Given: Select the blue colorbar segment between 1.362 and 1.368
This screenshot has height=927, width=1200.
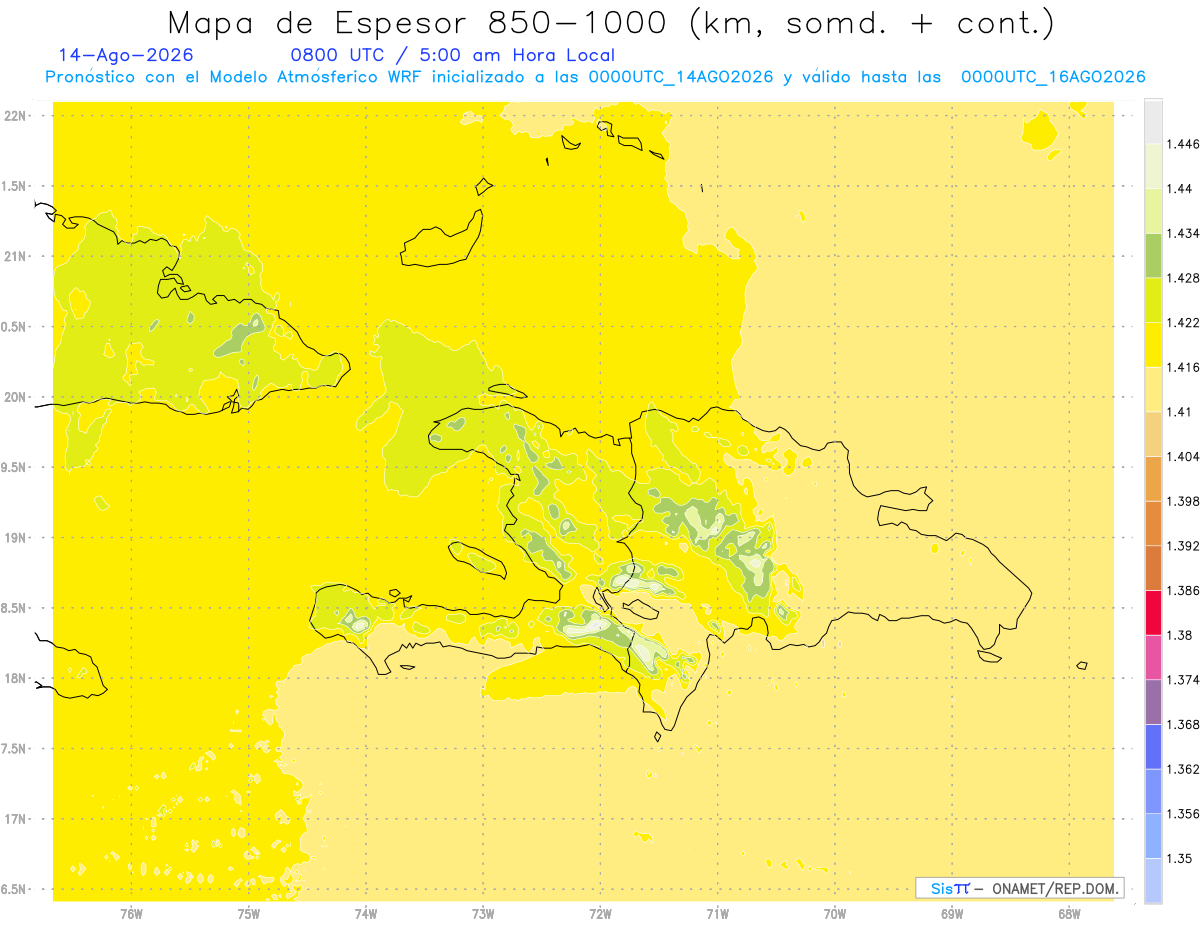Looking at the screenshot, I should (x=1153, y=746).
